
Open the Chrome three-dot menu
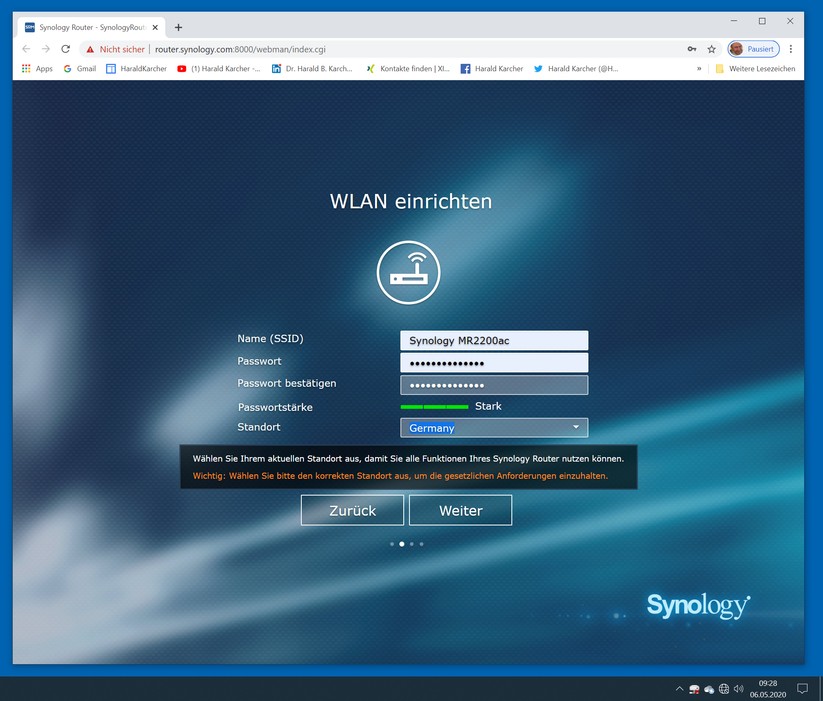coord(791,48)
